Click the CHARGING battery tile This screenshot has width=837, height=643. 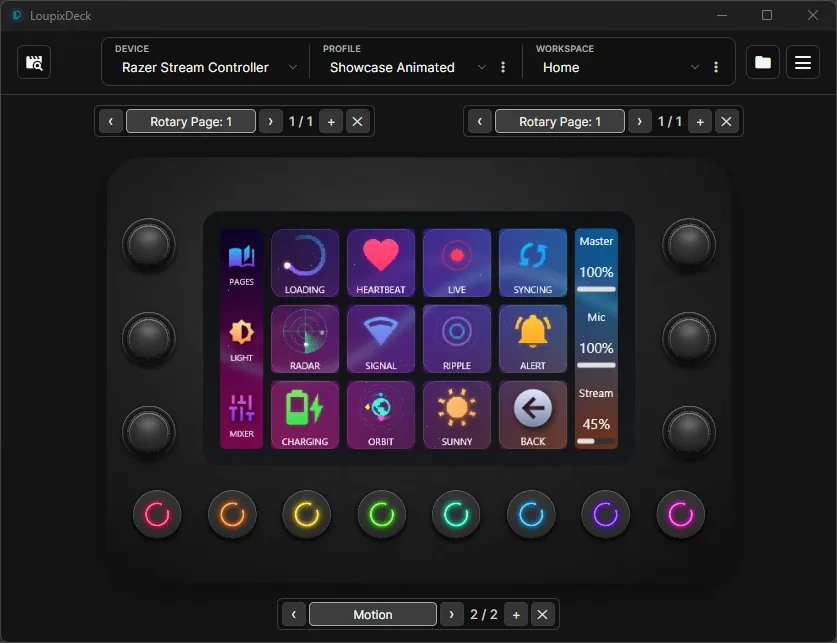[305, 415]
